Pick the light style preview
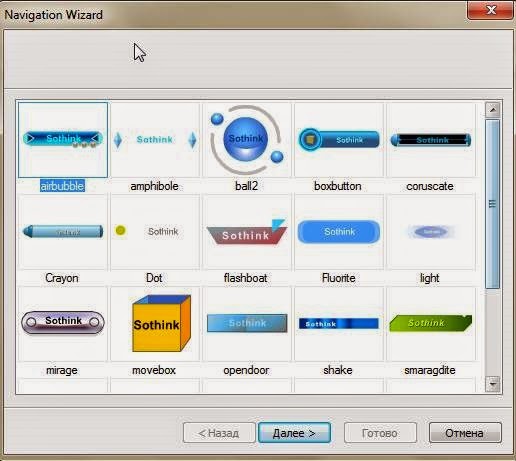This screenshot has width=516, height=461. (431, 232)
